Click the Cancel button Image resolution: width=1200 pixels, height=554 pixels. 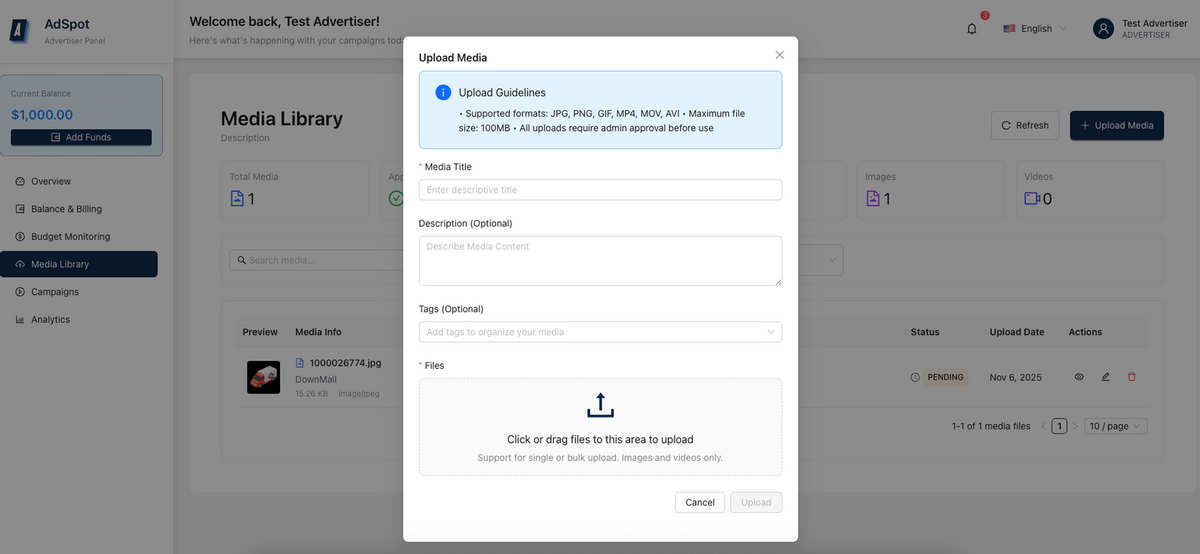coord(700,502)
